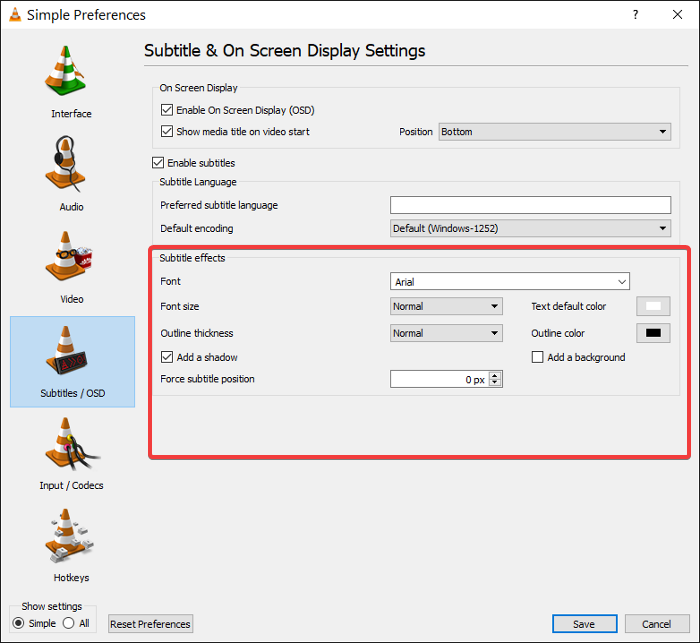Screen dimensions: 700x643
Task: Open the Hotkeys keyboard cone icon
Action: (69, 536)
